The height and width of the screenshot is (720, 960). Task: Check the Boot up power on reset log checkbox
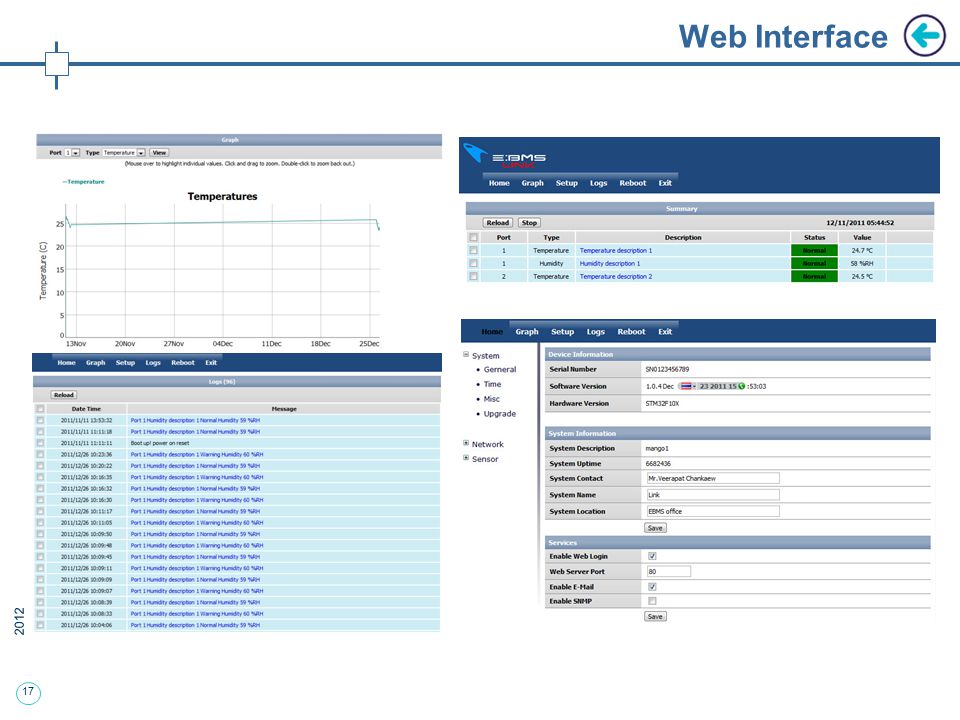click(40, 443)
